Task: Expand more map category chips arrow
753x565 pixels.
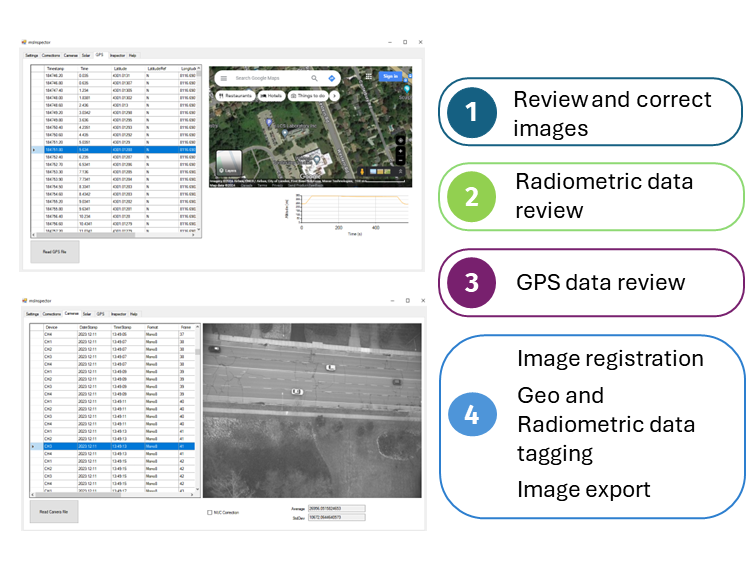Action: click(x=334, y=96)
